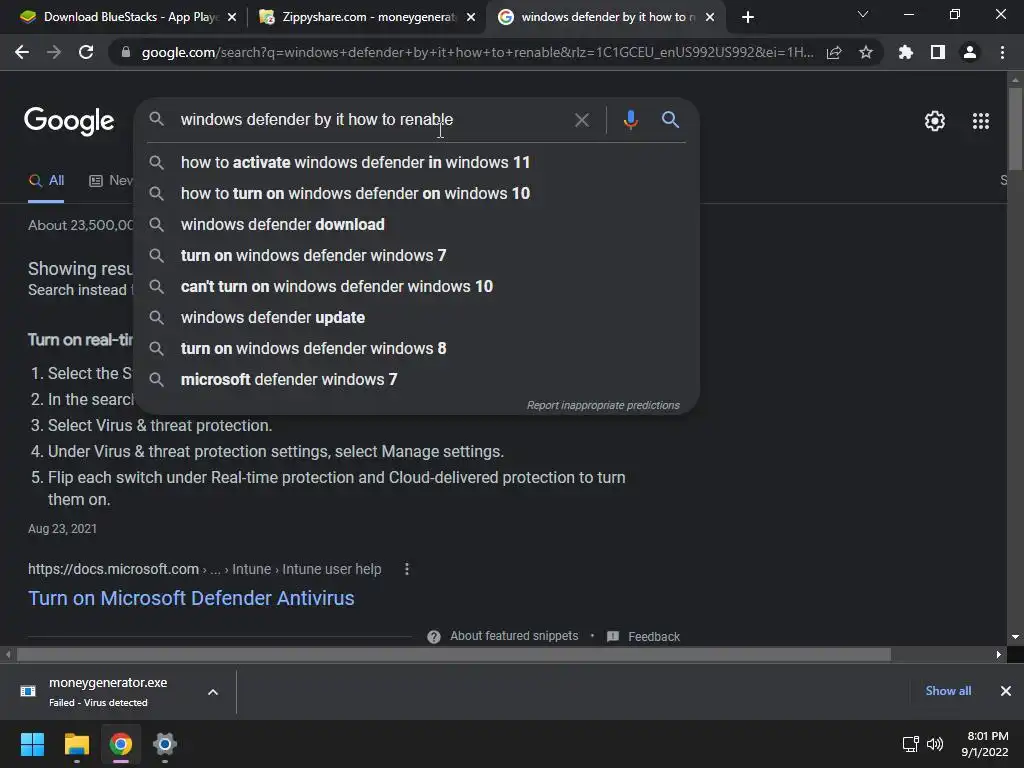Click the Chrome taskbar icon

[x=120, y=744]
